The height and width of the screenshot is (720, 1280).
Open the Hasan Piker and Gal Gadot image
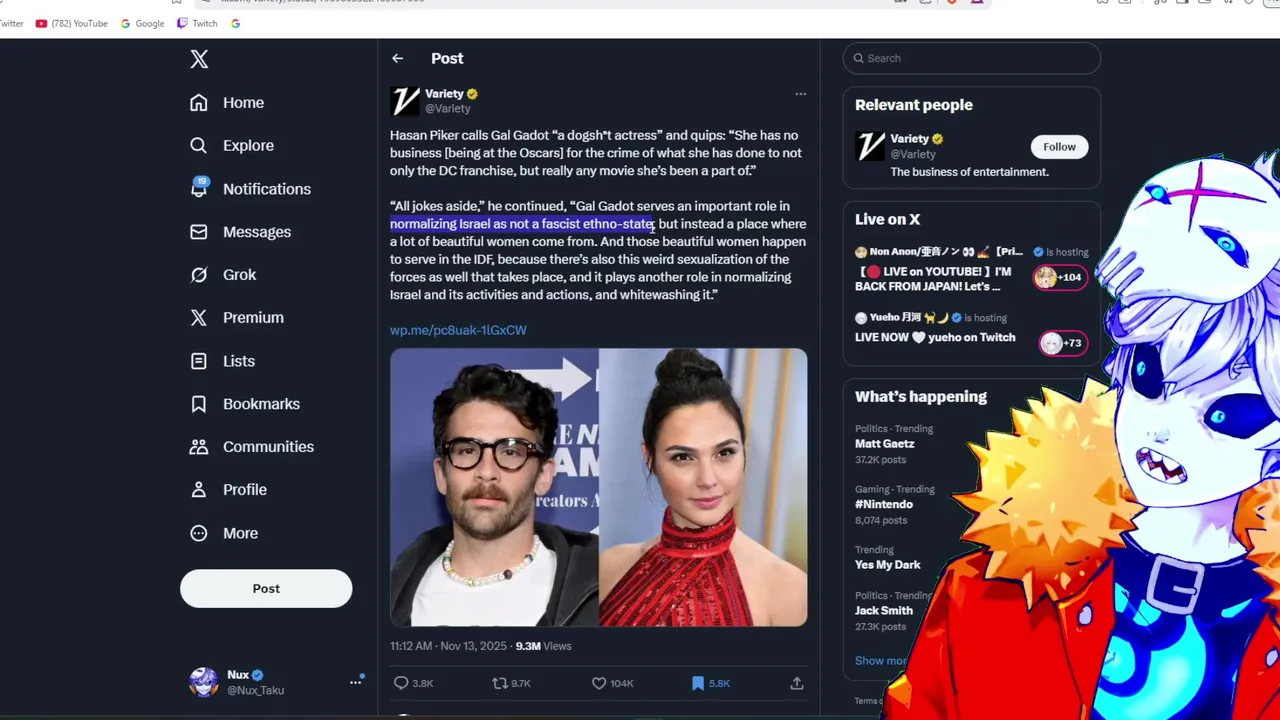[x=598, y=487]
